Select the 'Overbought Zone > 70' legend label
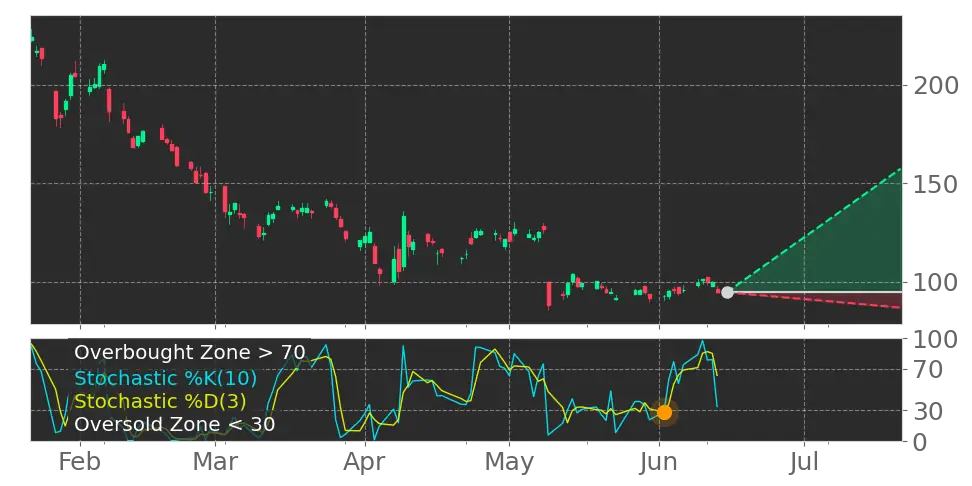The height and width of the screenshot is (486, 972). (190, 353)
